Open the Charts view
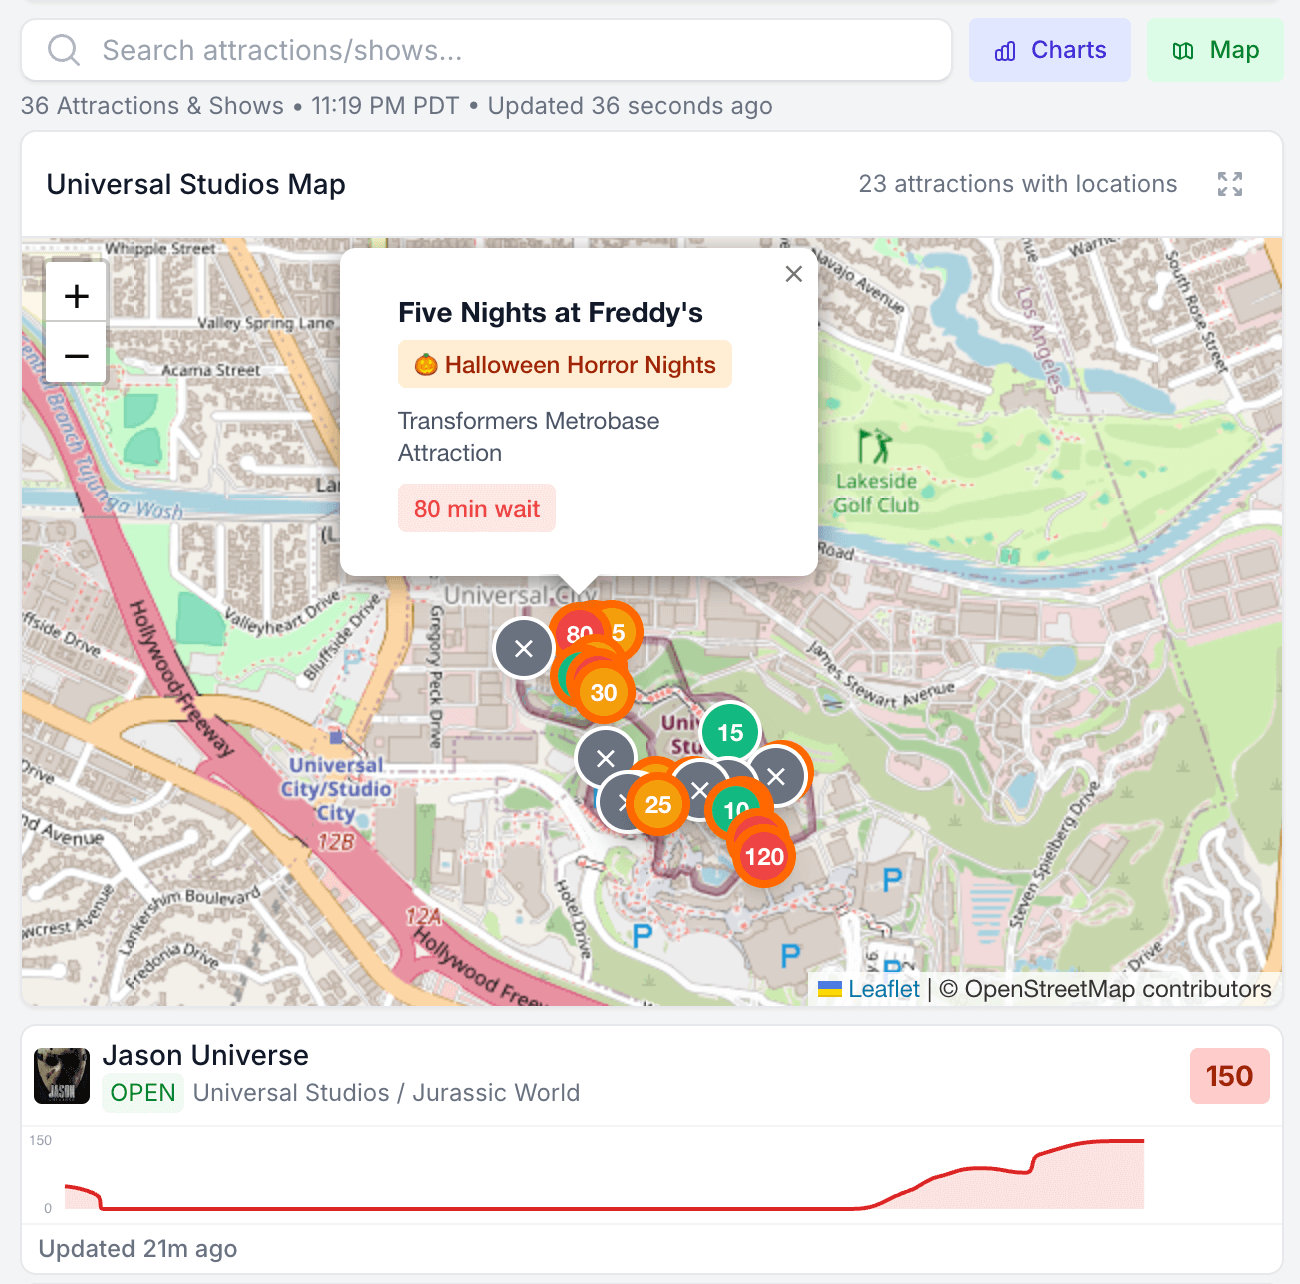 (x=1050, y=50)
